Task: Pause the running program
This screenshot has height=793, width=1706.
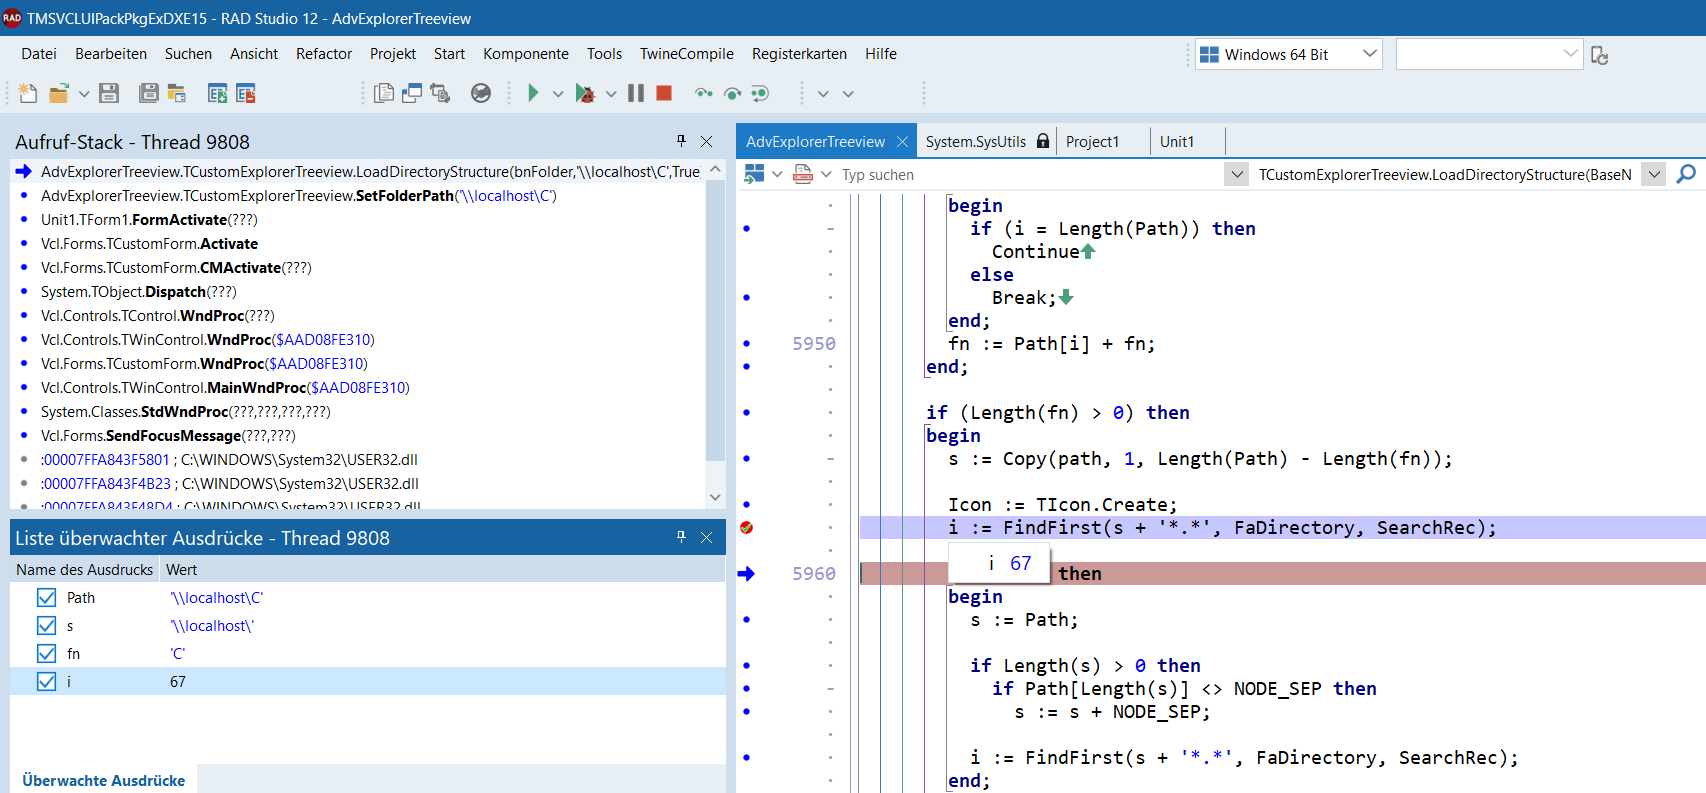Action: point(636,93)
